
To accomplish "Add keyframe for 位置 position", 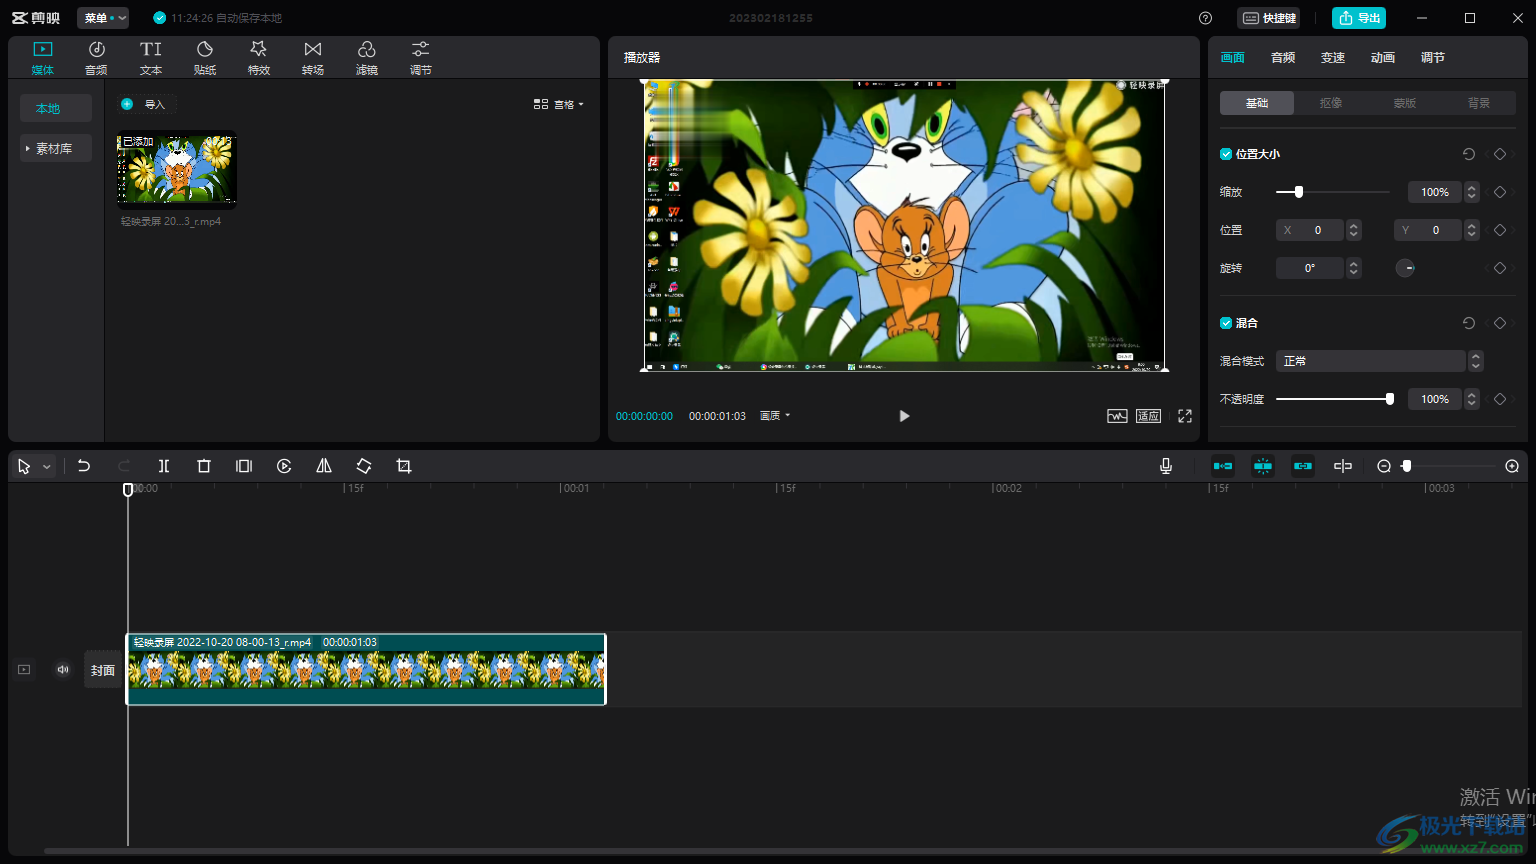I will click(x=1500, y=230).
